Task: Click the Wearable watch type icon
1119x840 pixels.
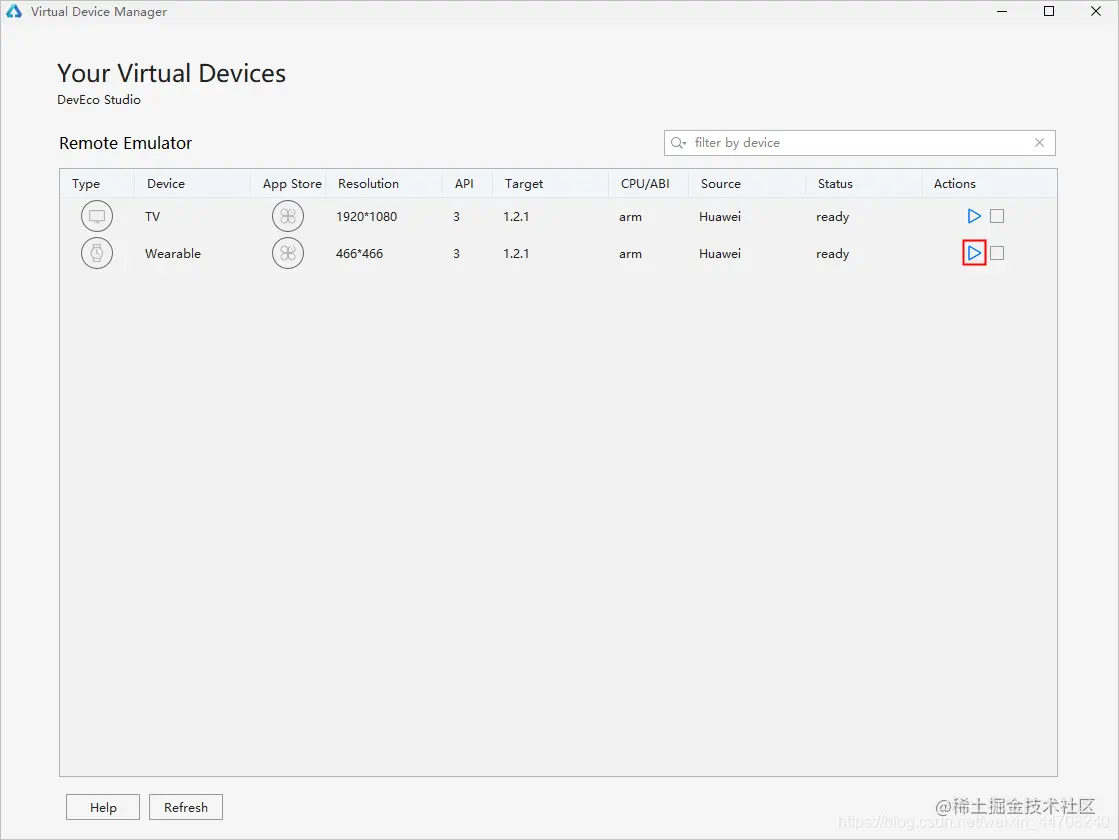Action: coord(96,253)
